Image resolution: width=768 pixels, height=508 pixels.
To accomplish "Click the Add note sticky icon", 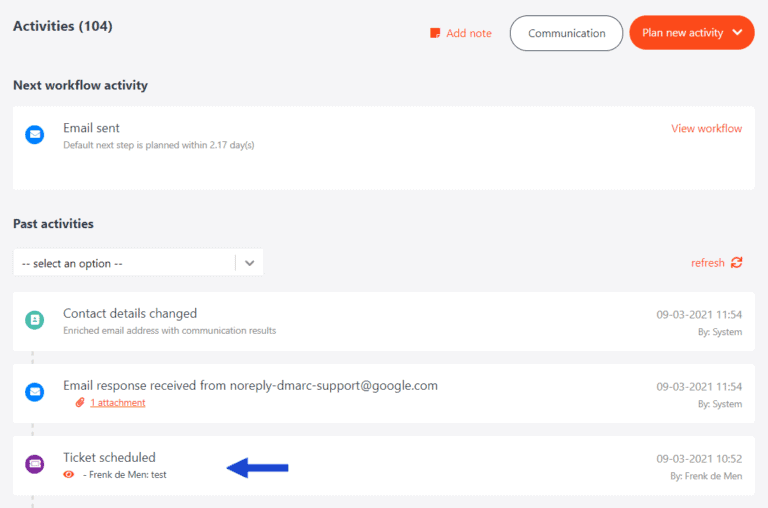I will point(435,33).
